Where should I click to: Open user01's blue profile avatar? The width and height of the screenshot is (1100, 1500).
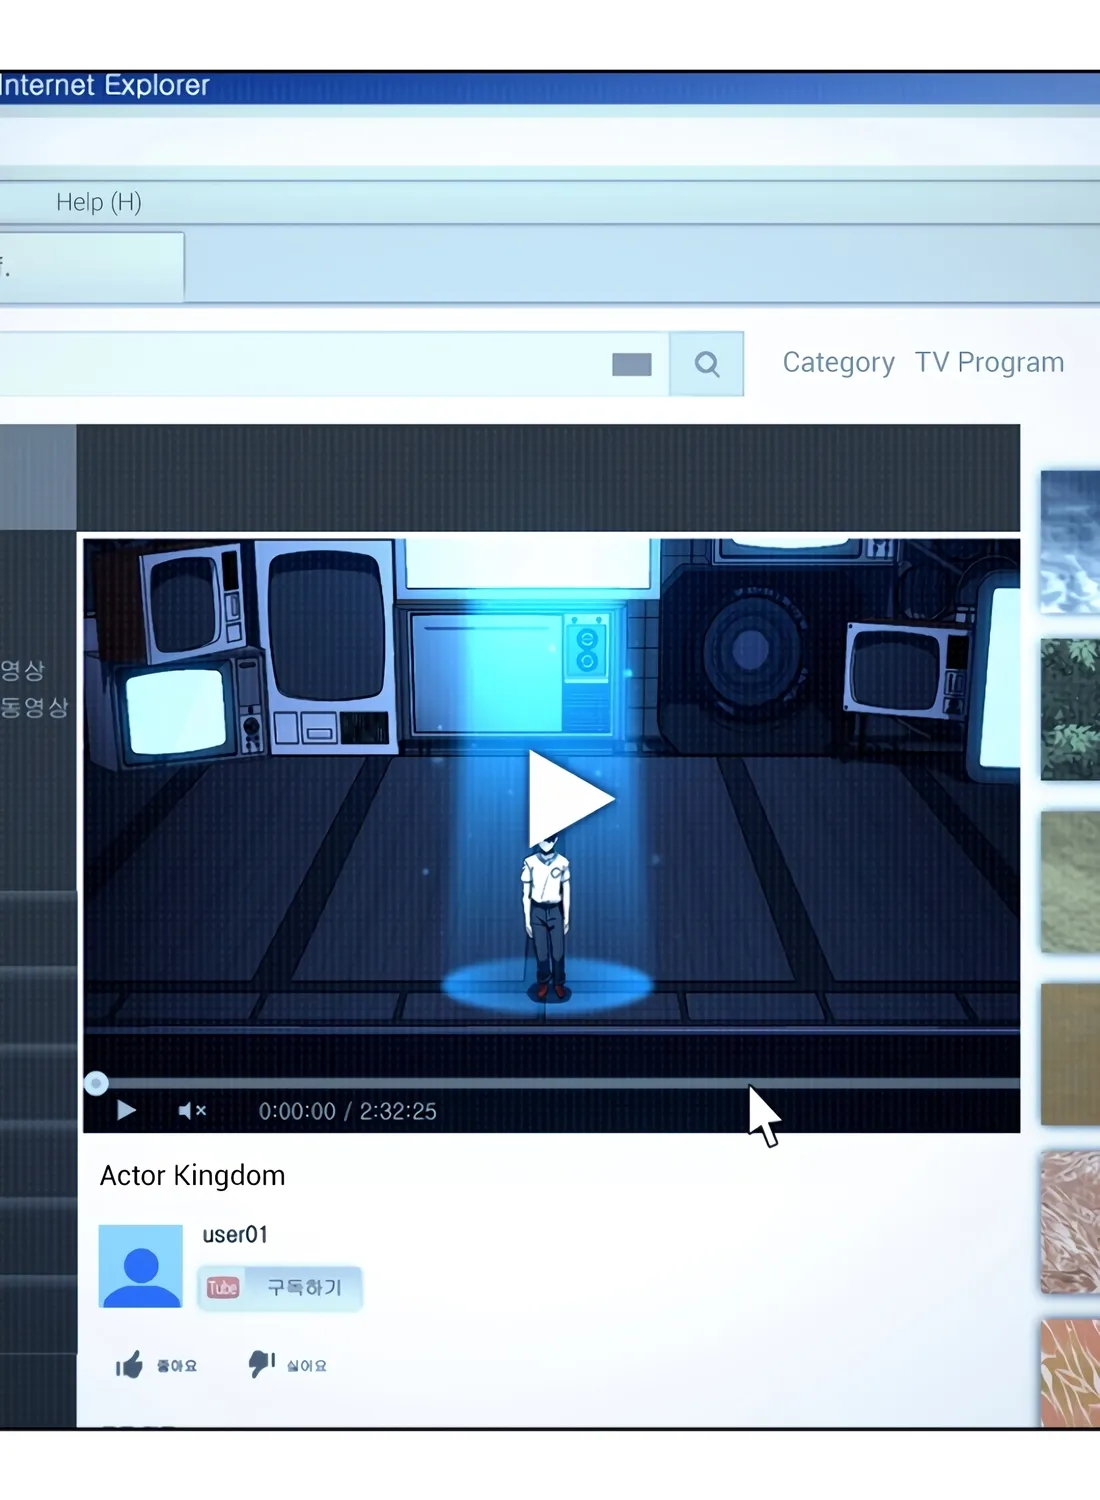(141, 1266)
